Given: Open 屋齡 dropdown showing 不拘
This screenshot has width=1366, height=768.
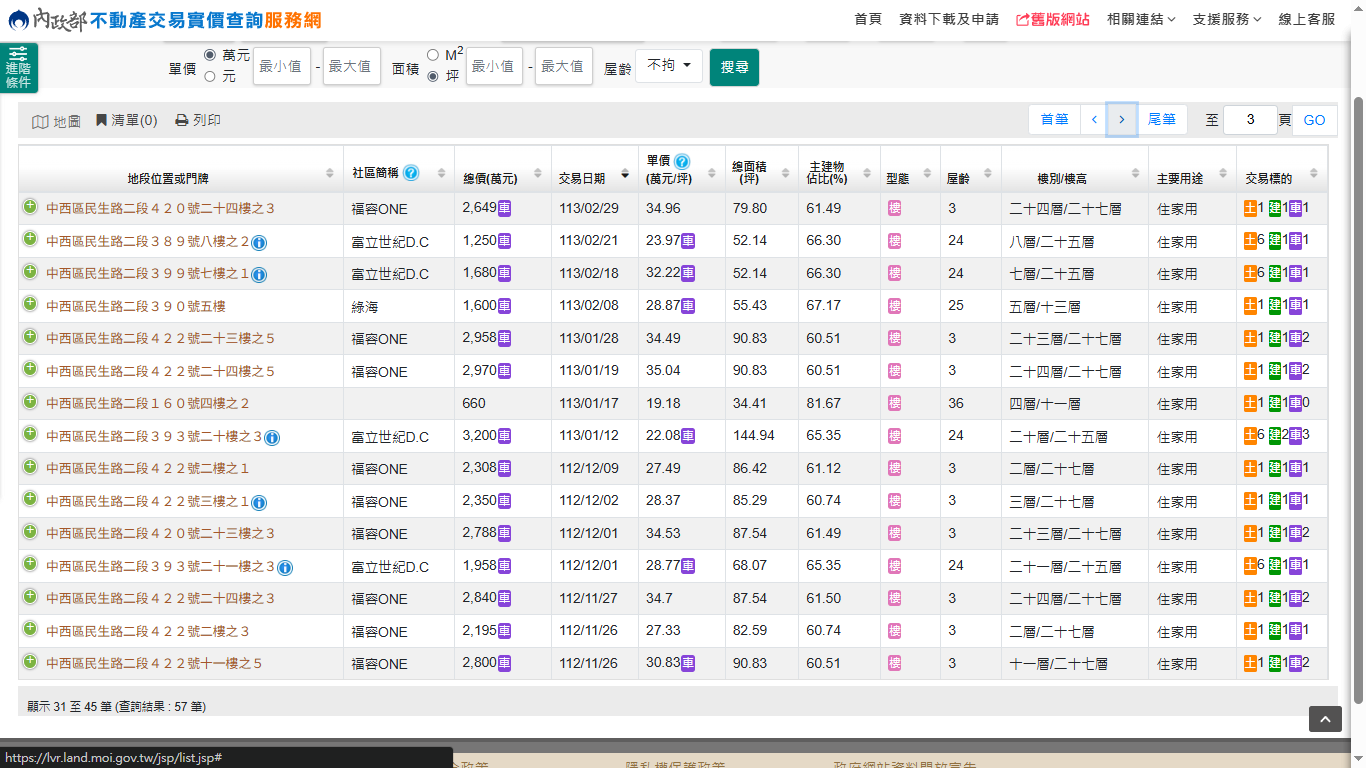Looking at the screenshot, I should tap(669, 66).
